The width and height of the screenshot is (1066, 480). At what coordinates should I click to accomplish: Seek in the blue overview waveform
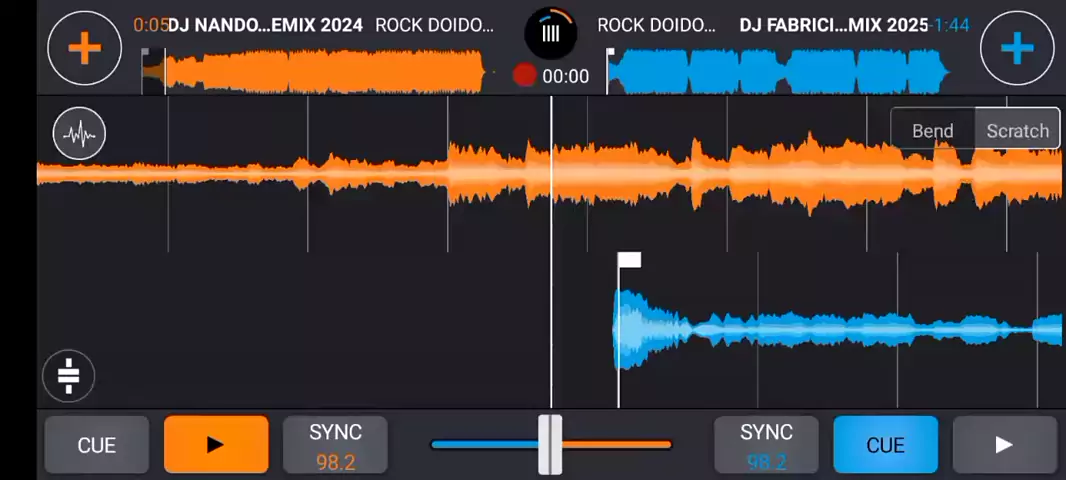pos(778,71)
